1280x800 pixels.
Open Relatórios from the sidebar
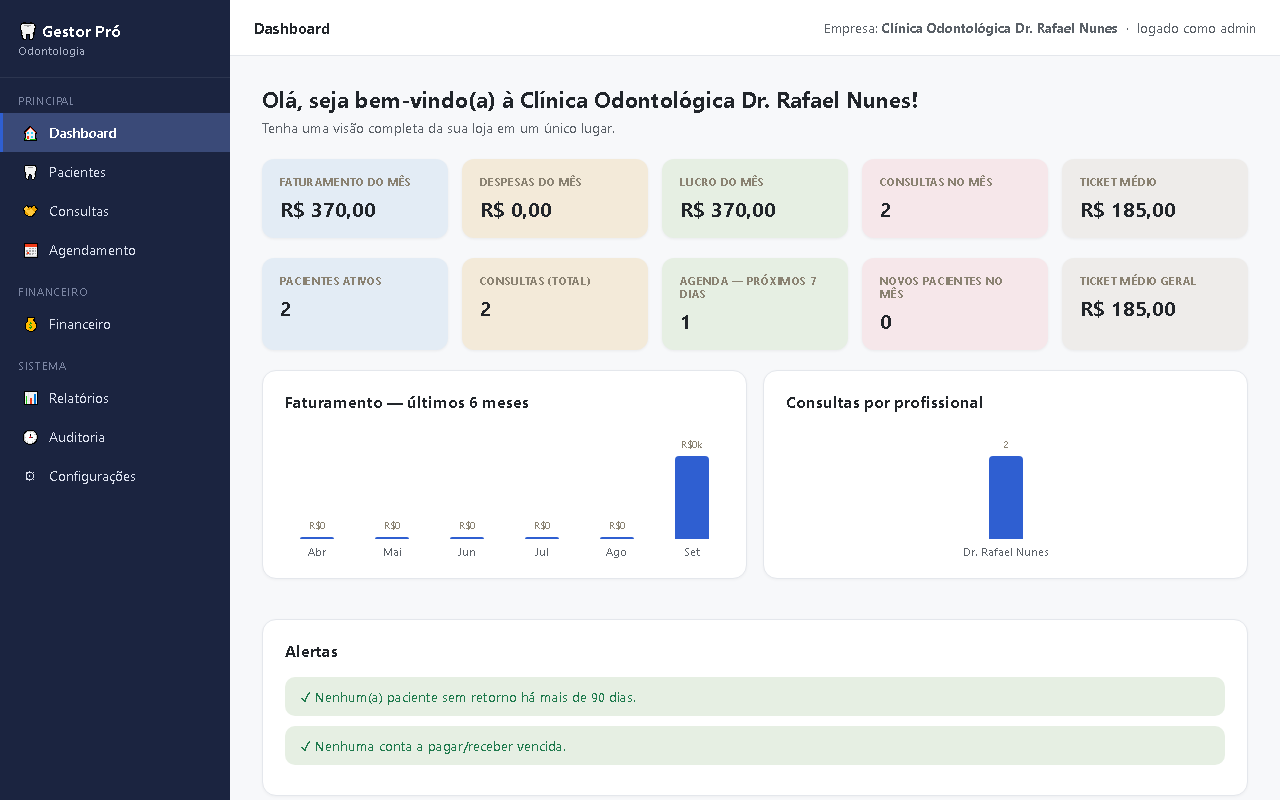pos(115,398)
